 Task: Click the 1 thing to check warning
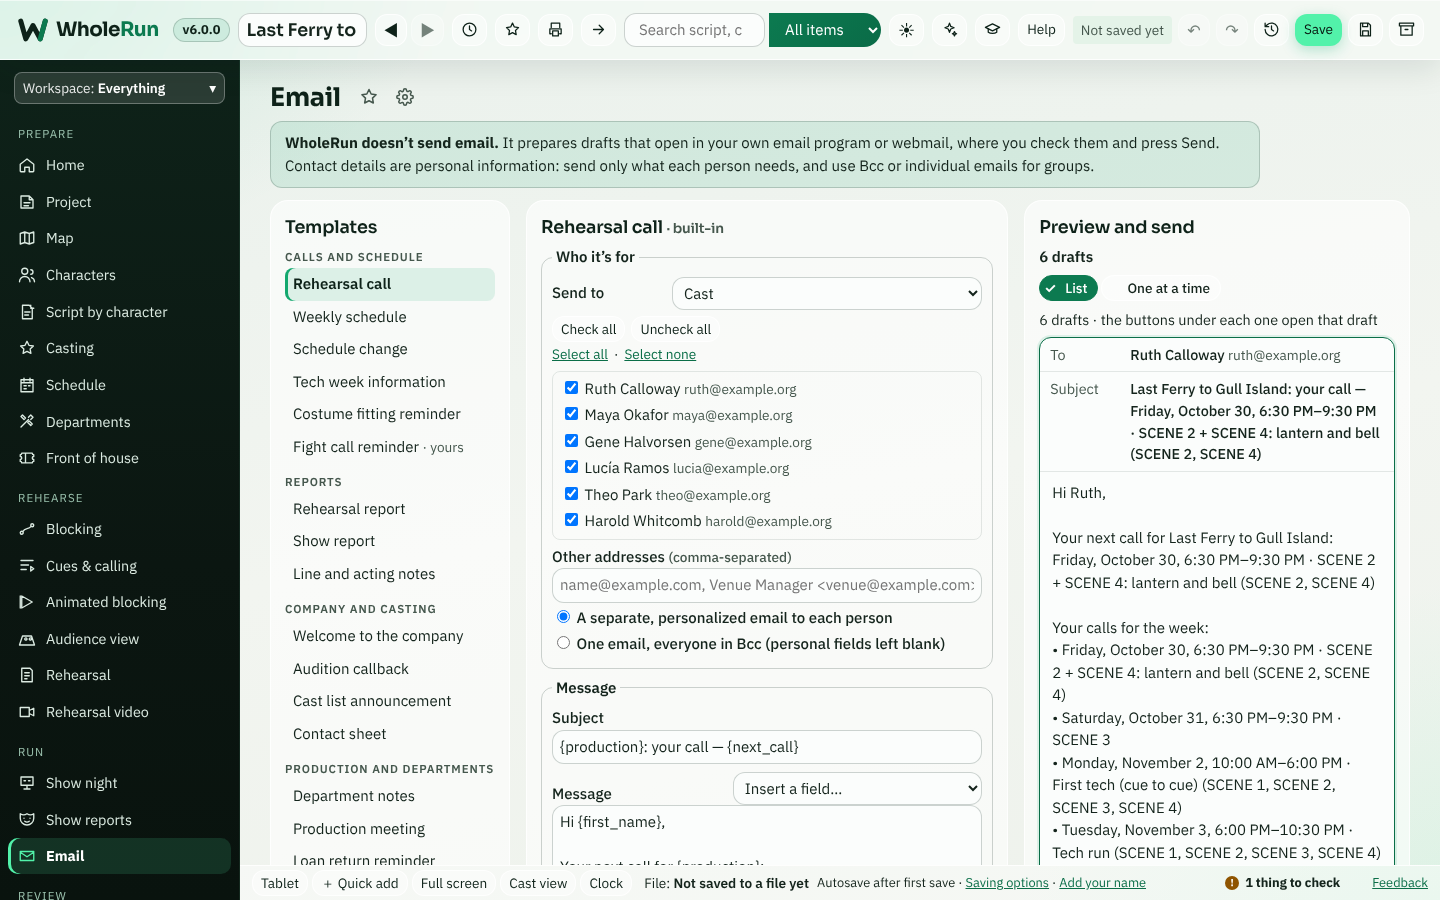pyautogui.click(x=1282, y=883)
